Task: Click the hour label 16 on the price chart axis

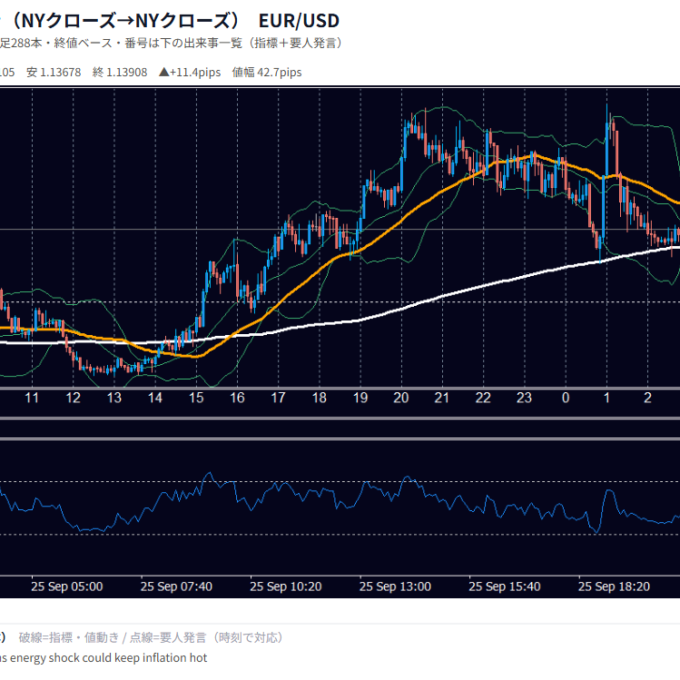Action: 237,398
